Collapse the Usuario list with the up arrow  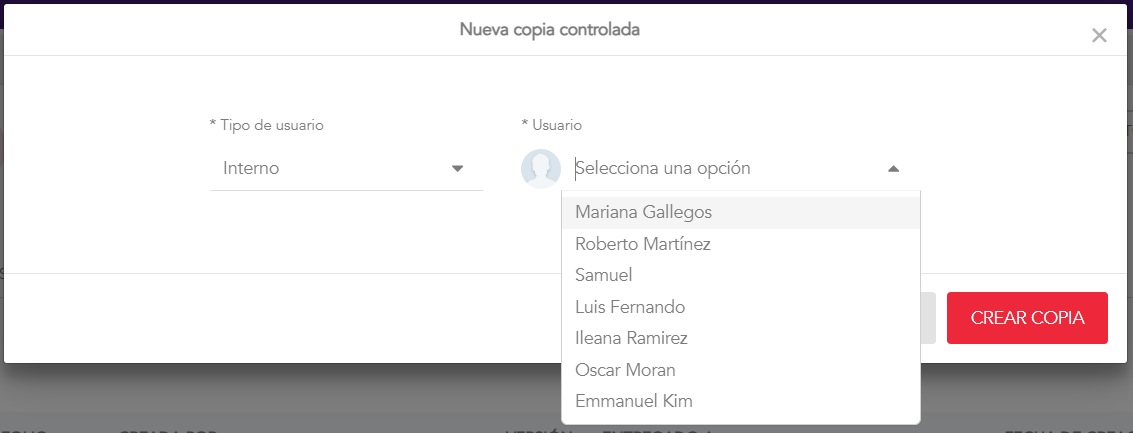[x=893, y=169]
